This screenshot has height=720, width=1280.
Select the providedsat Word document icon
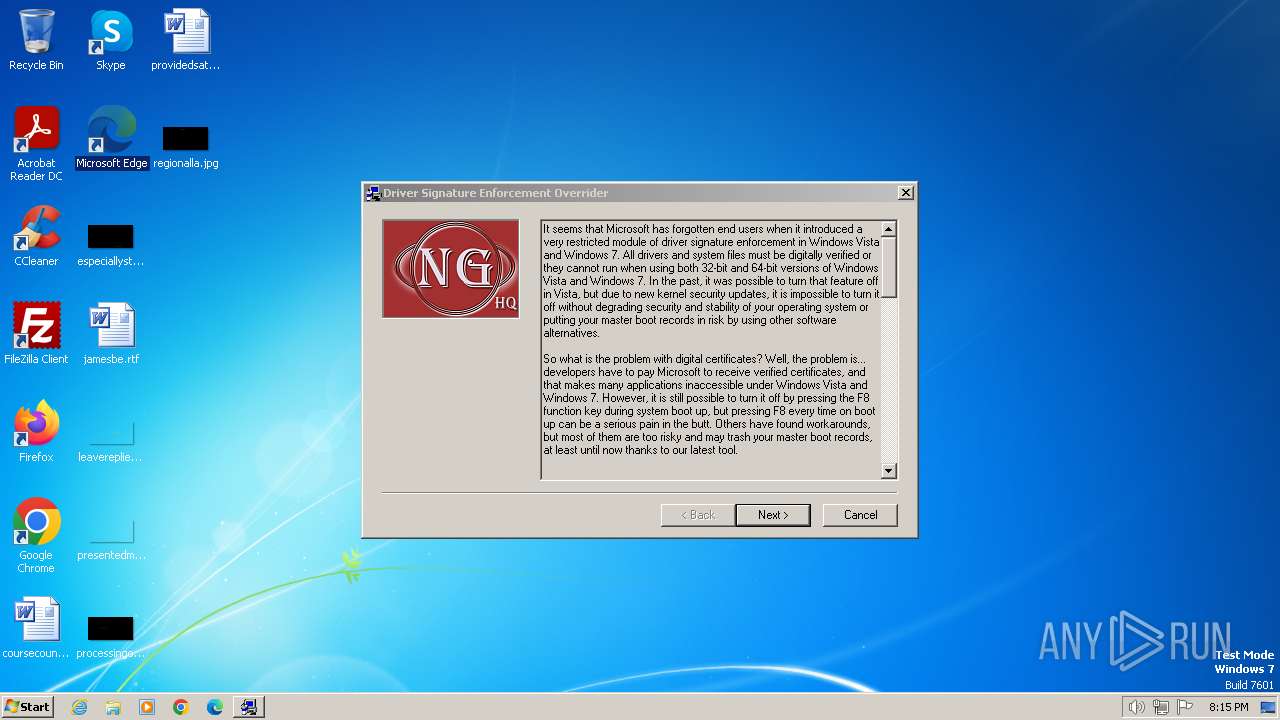(x=186, y=40)
